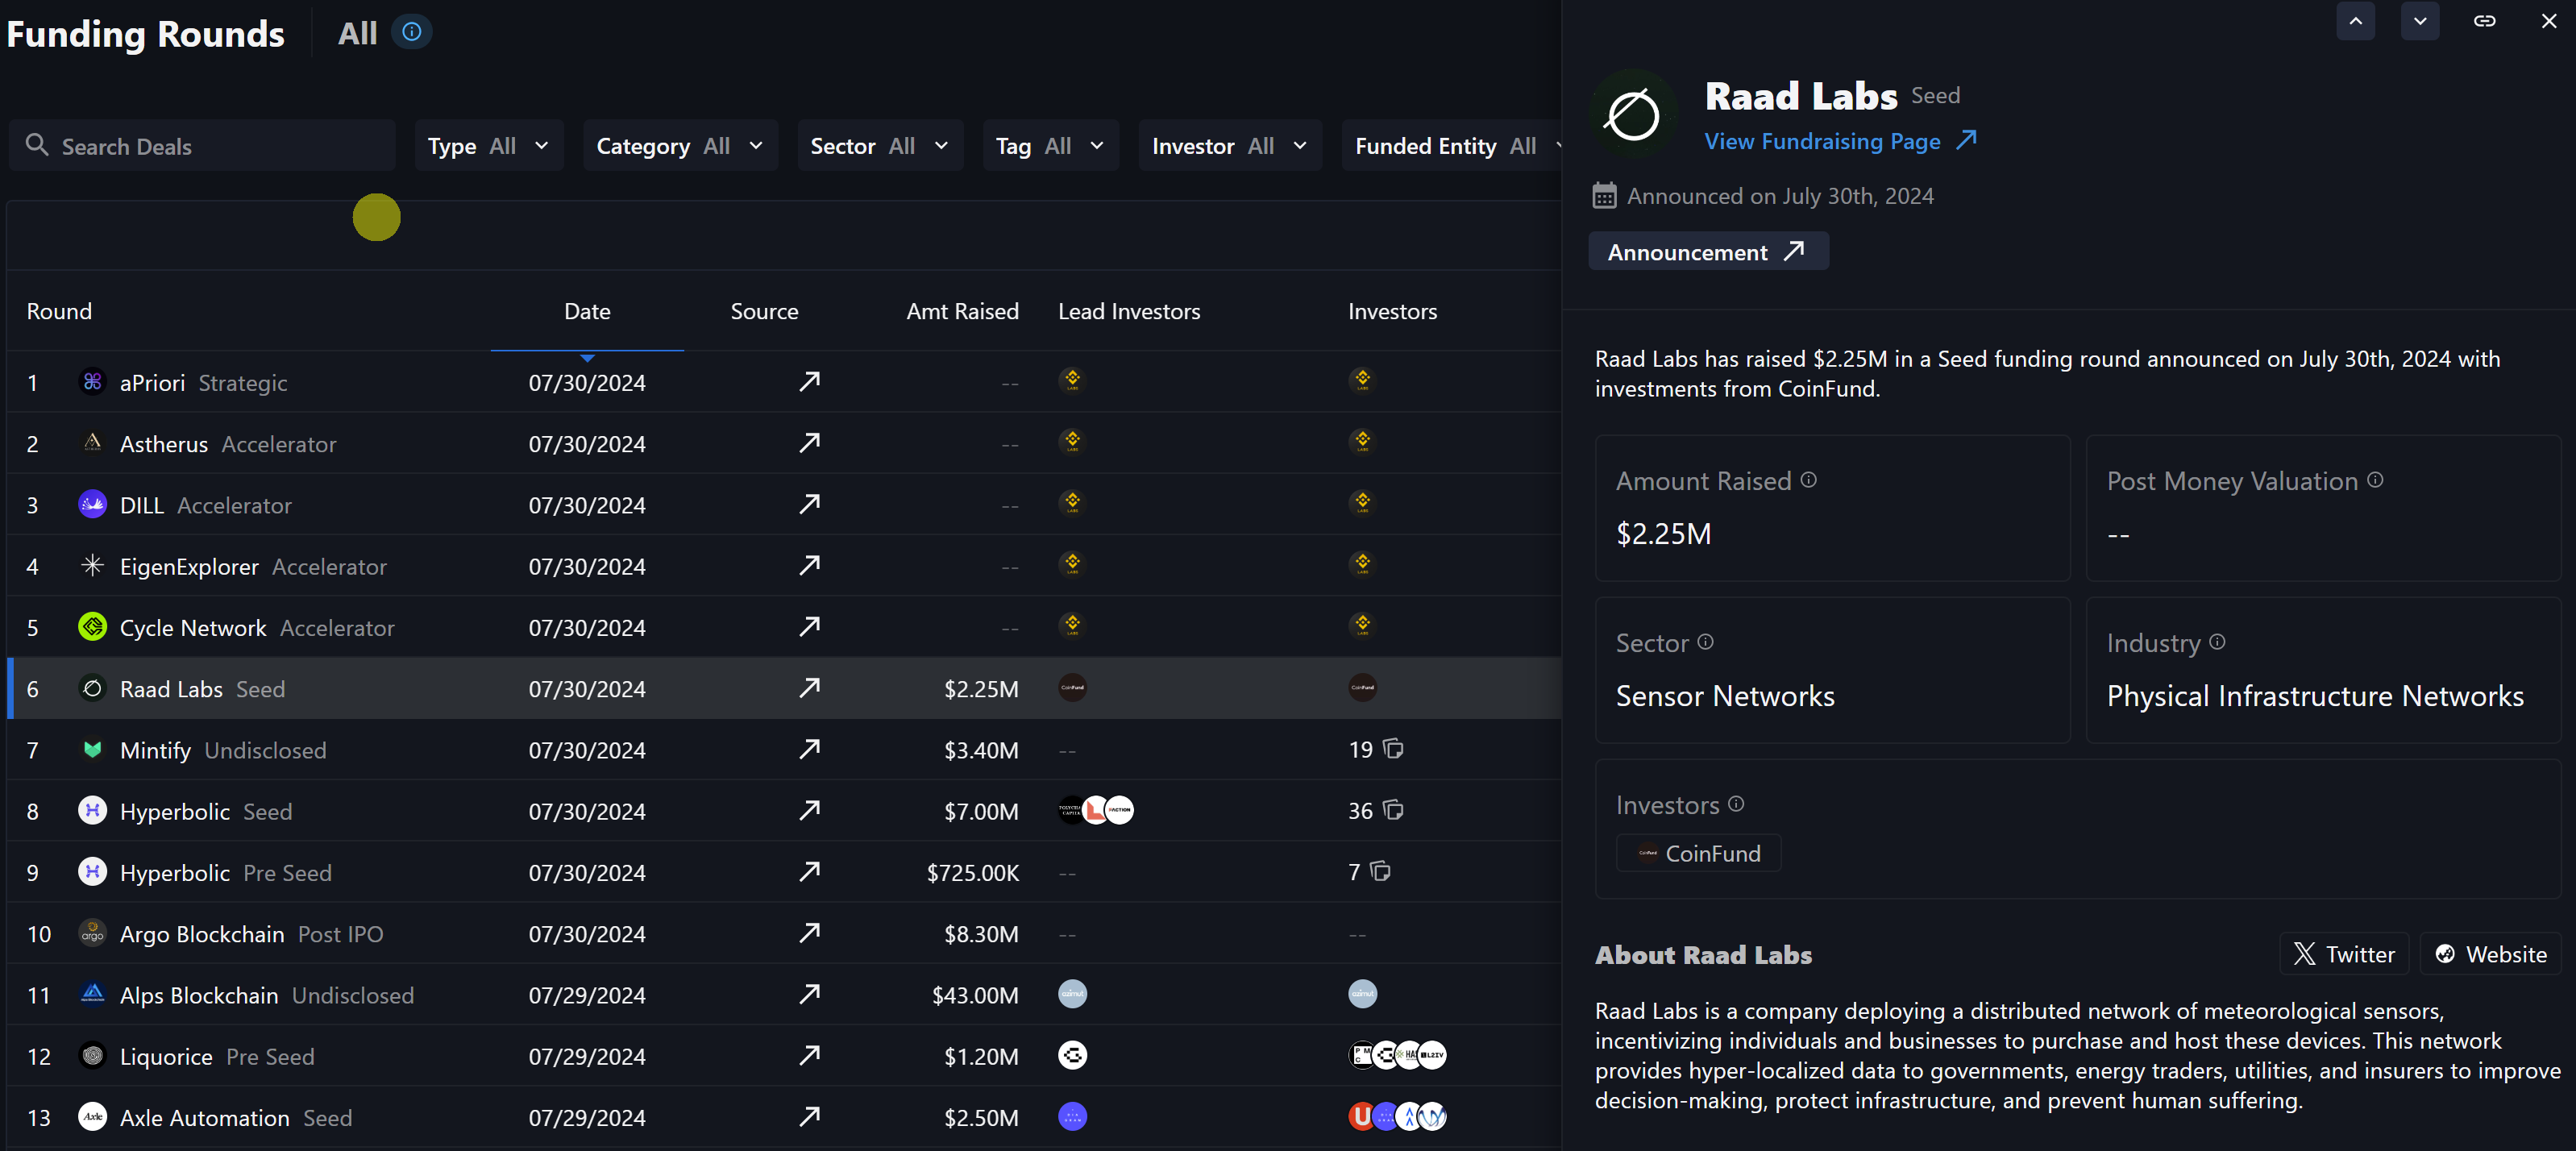Click Liquorice lead investor logo
2576x1151 pixels.
click(x=1072, y=1055)
